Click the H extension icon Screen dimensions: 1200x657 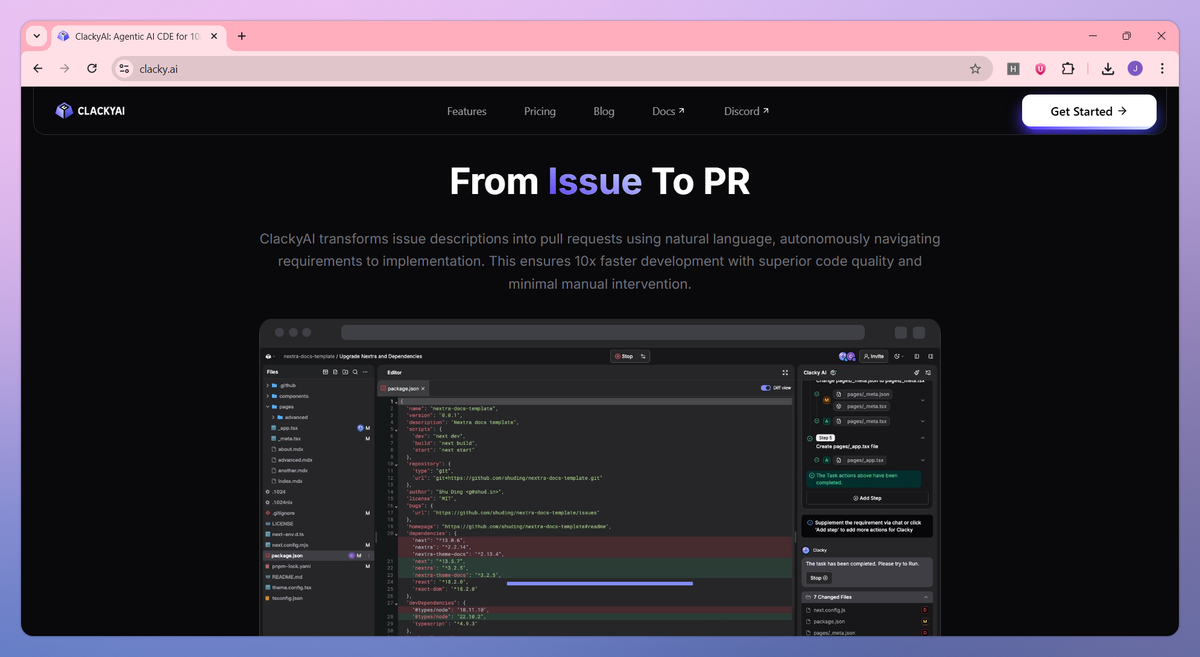click(x=1013, y=69)
